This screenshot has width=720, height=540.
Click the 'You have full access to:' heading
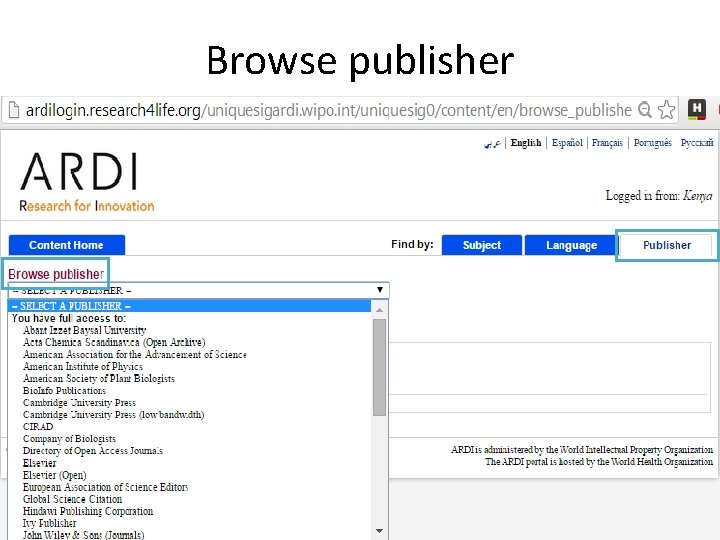tap(68, 318)
